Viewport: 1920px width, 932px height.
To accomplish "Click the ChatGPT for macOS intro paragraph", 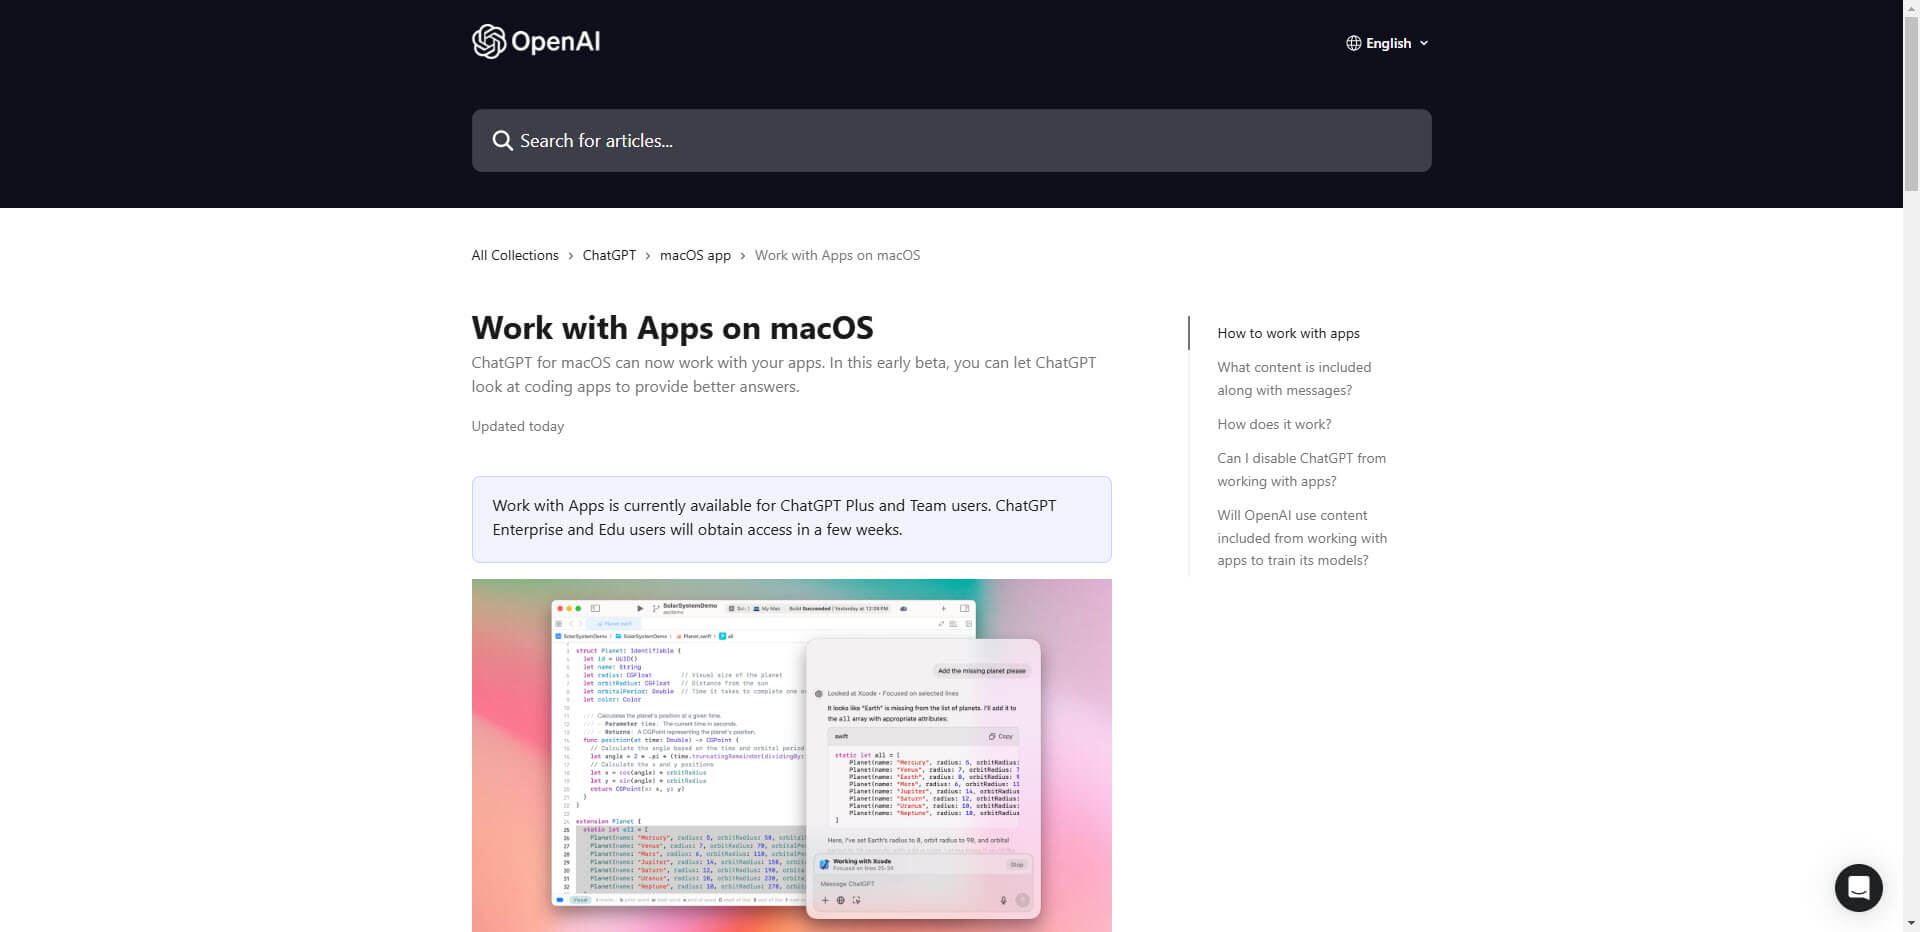I will click(x=784, y=374).
